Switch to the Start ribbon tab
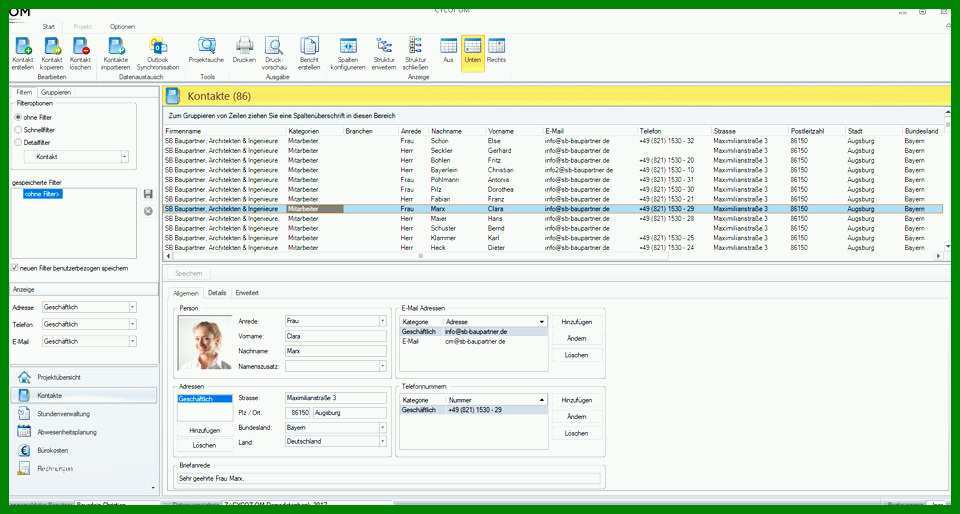 [49, 27]
